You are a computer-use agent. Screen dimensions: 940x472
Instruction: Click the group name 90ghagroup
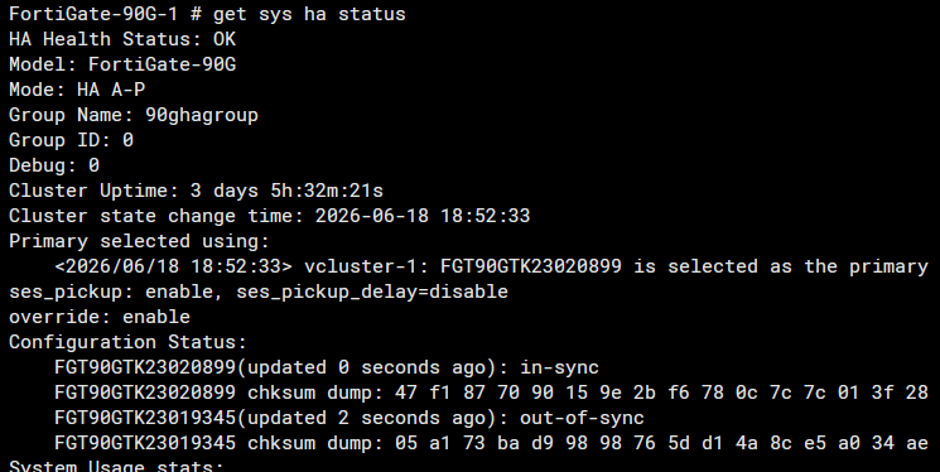point(202,115)
